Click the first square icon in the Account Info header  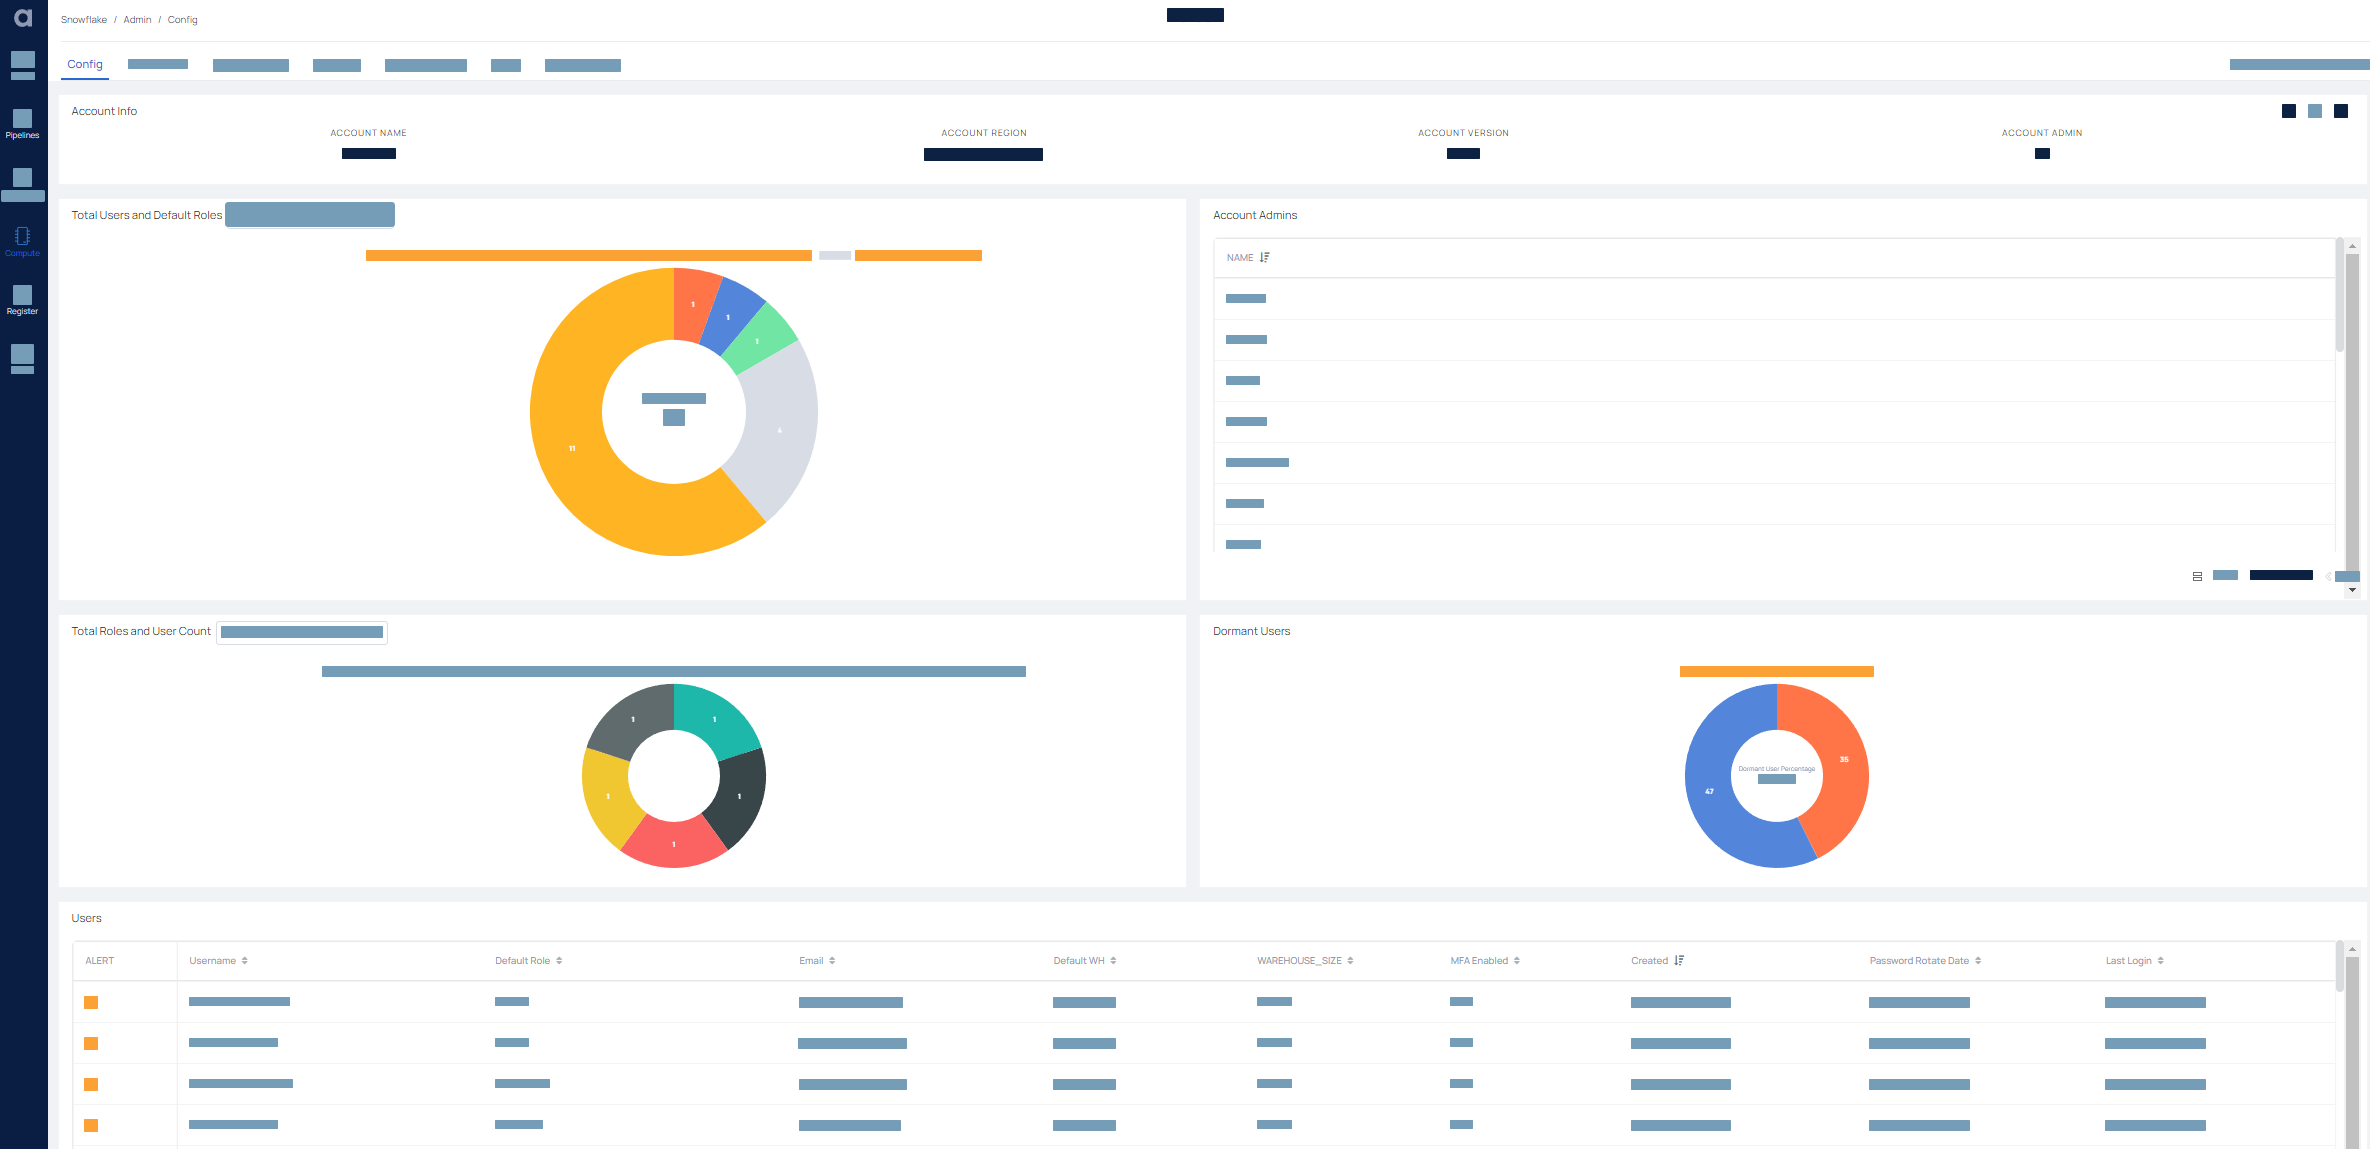pyautogui.click(x=2288, y=111)
